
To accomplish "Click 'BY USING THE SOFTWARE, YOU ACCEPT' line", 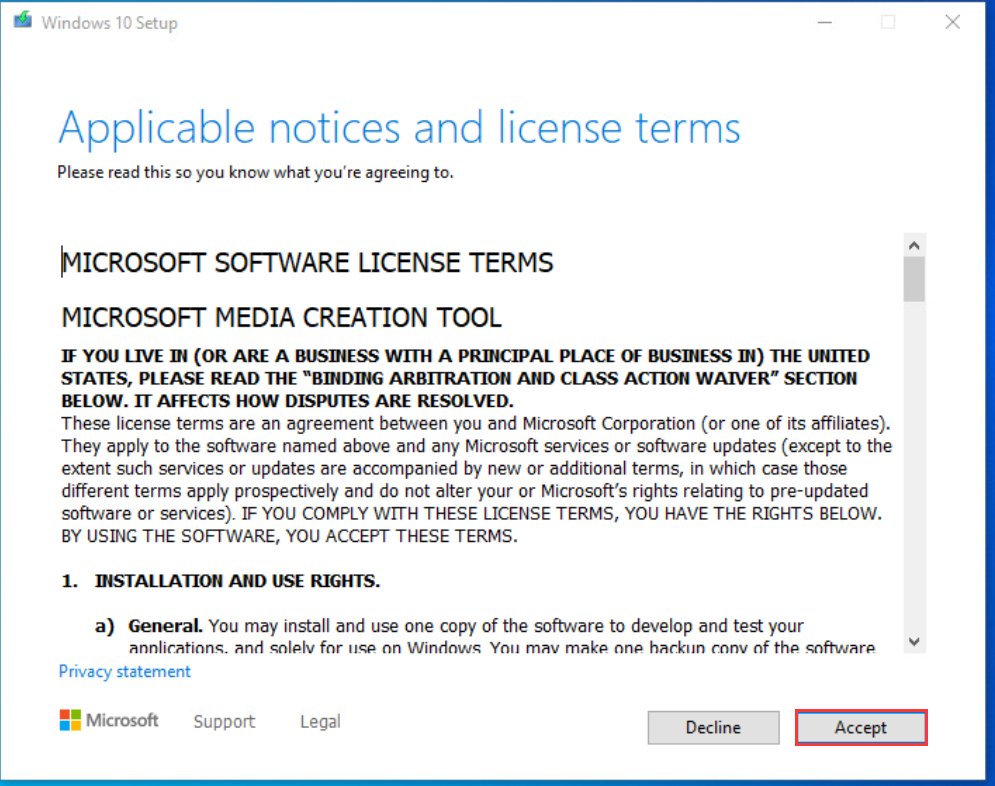I will point(289,536).
